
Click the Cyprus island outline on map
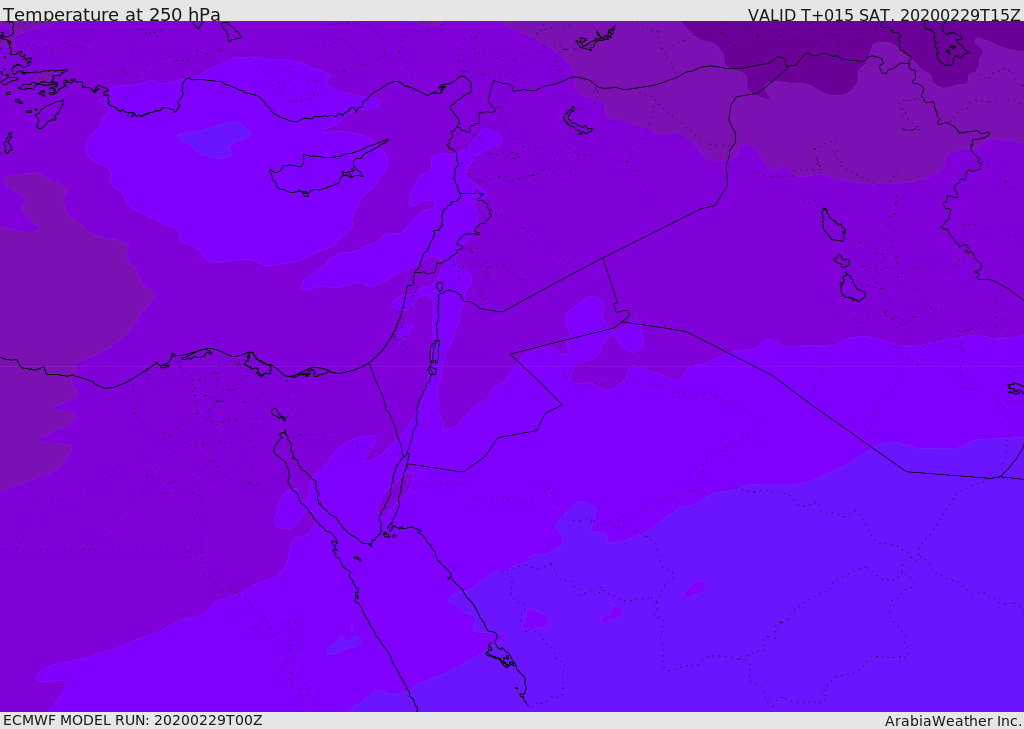(x=329, y=168)
